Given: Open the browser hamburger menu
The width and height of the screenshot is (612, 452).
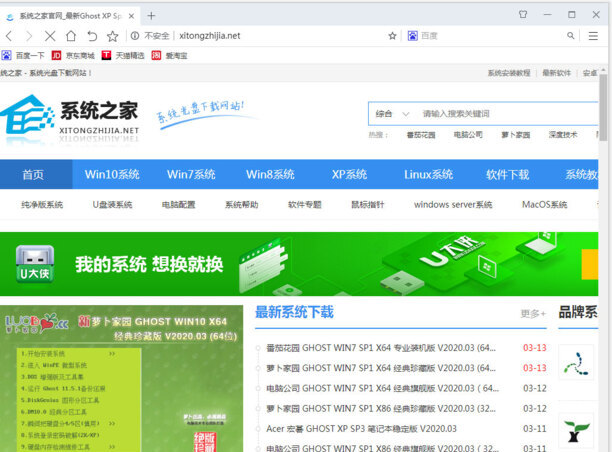Looking at the screenshot, I should tap(593, 36).
